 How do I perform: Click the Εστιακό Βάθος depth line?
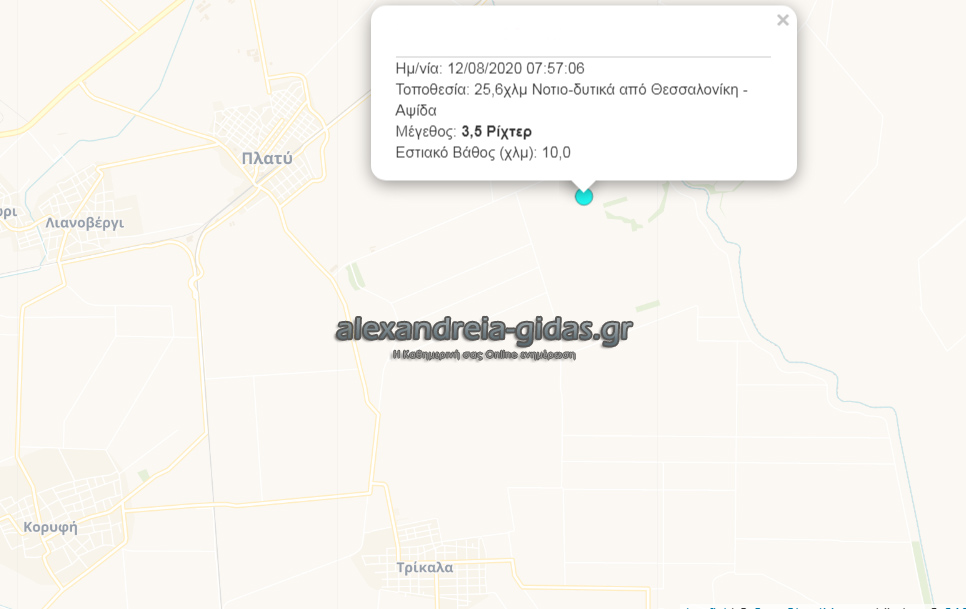coord(483,152)
